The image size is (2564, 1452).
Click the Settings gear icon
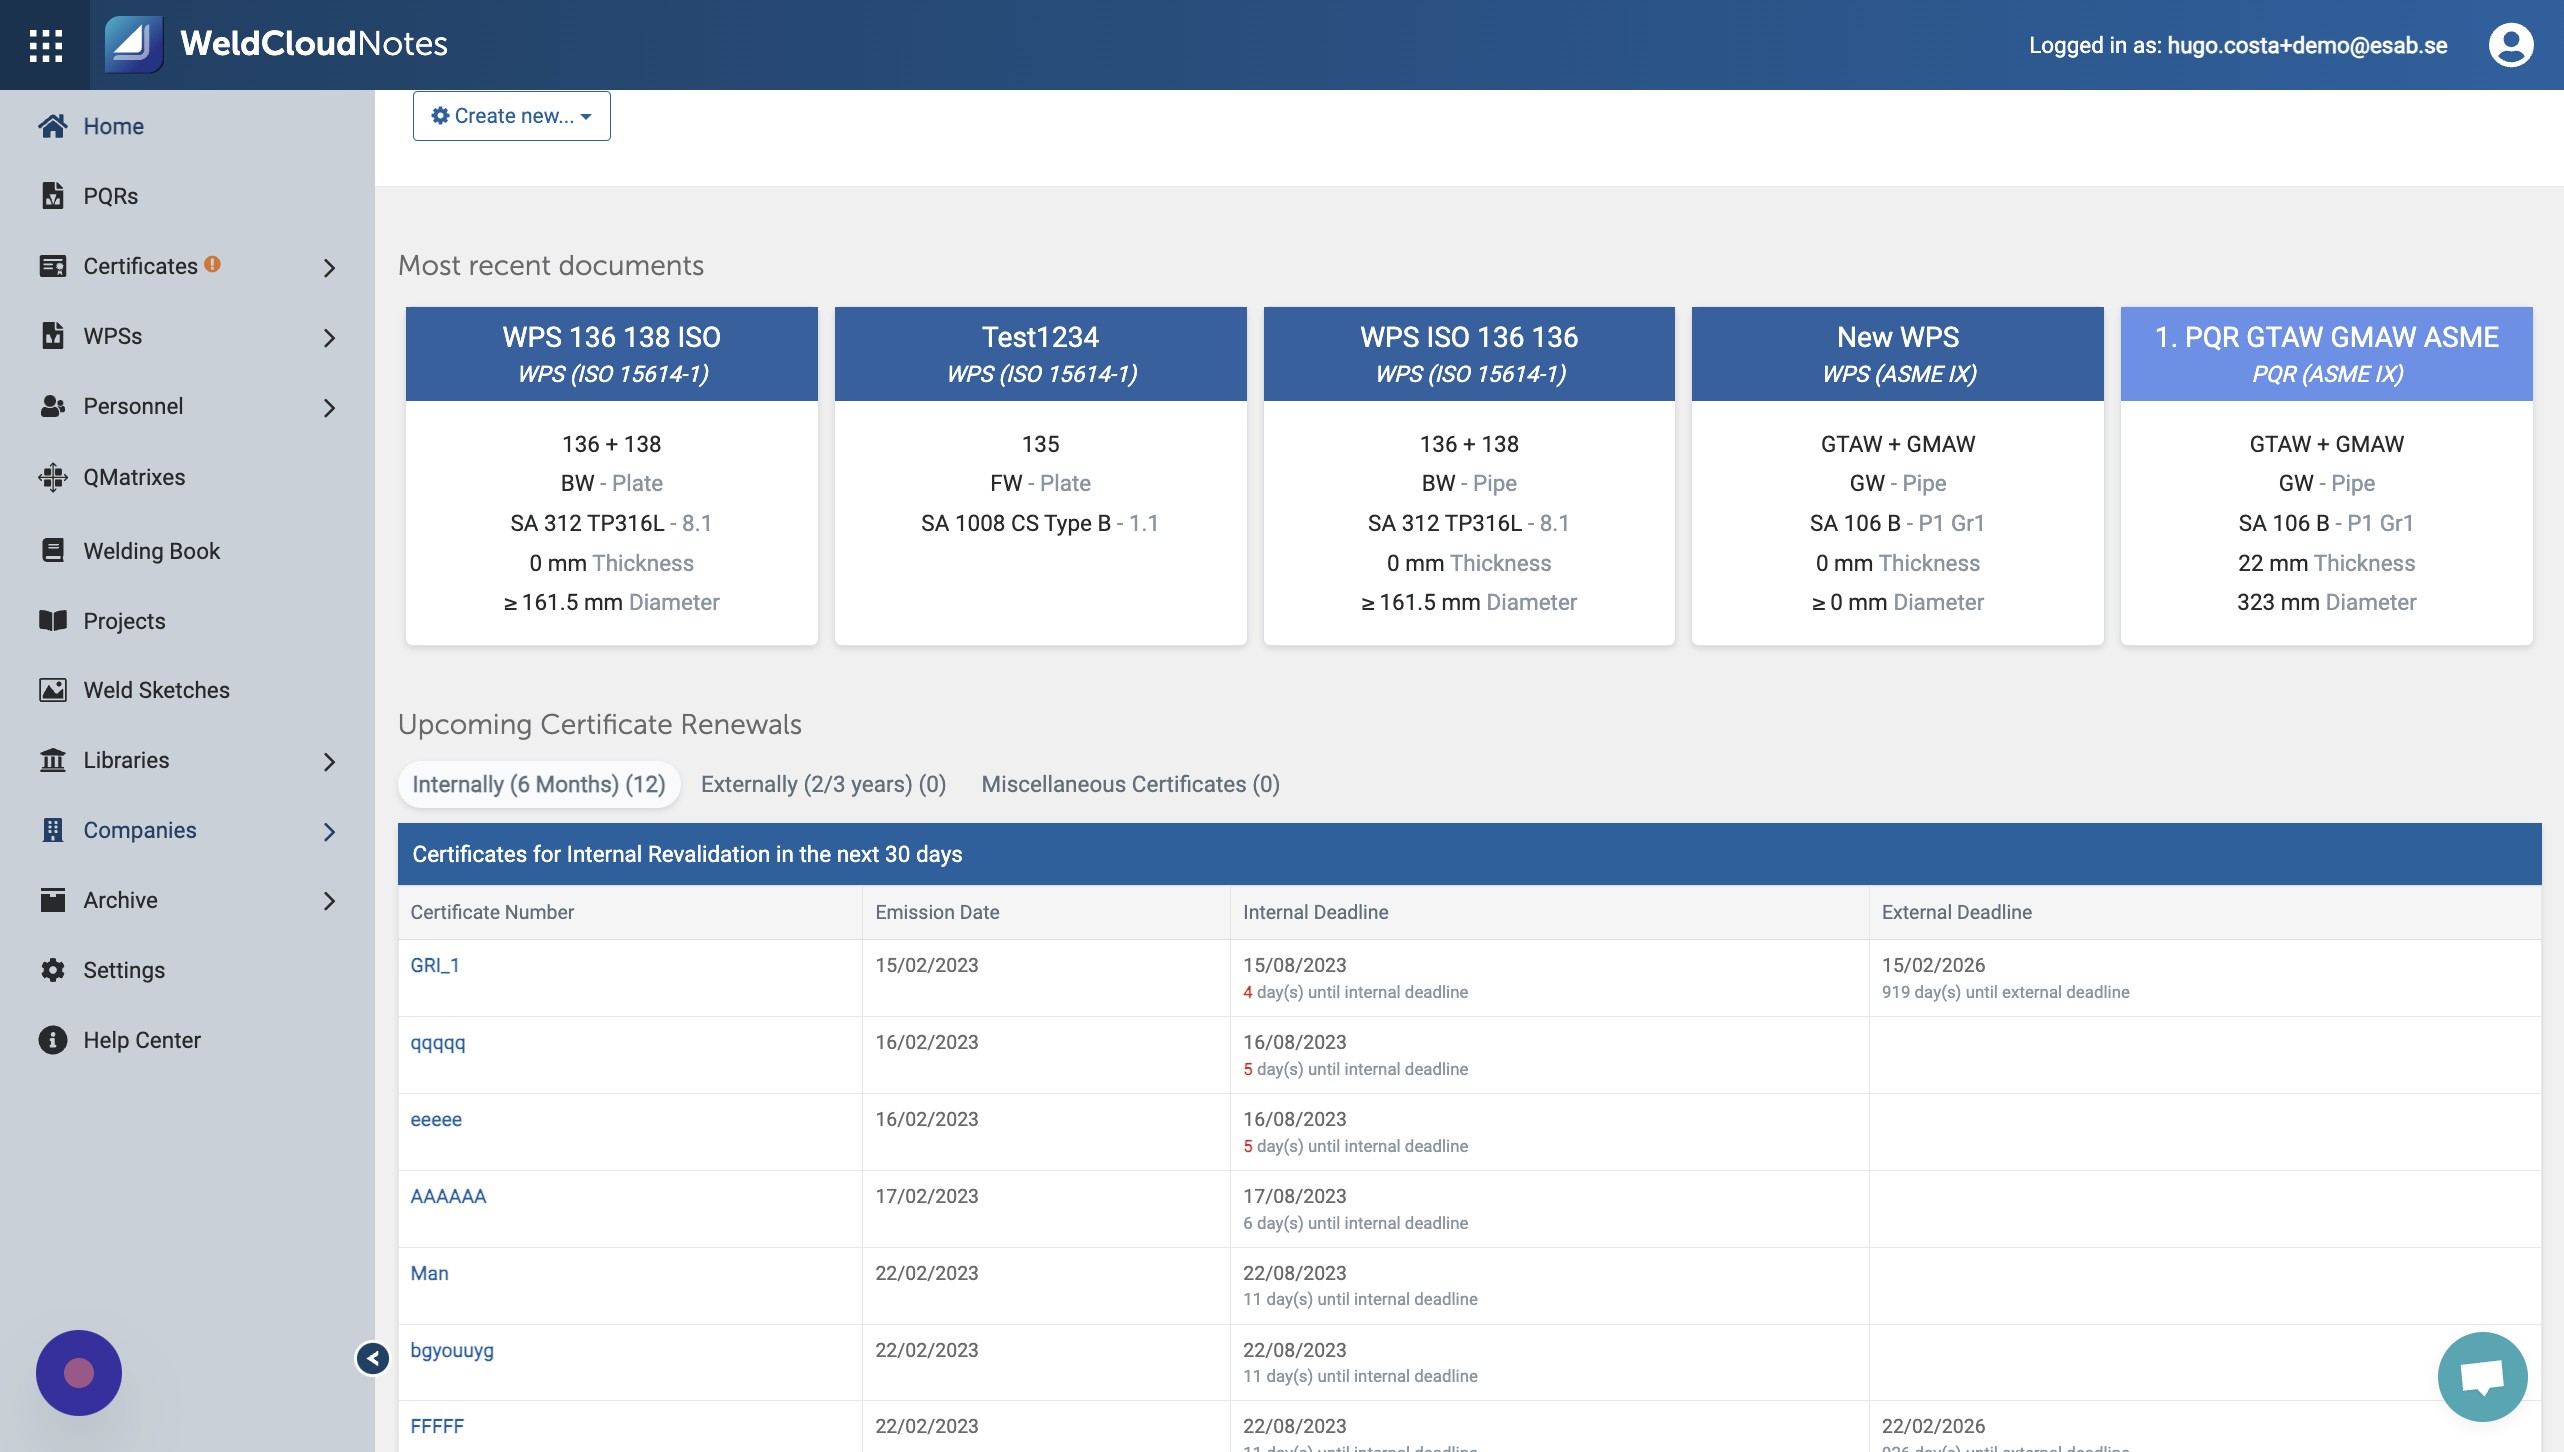(53, 970)
